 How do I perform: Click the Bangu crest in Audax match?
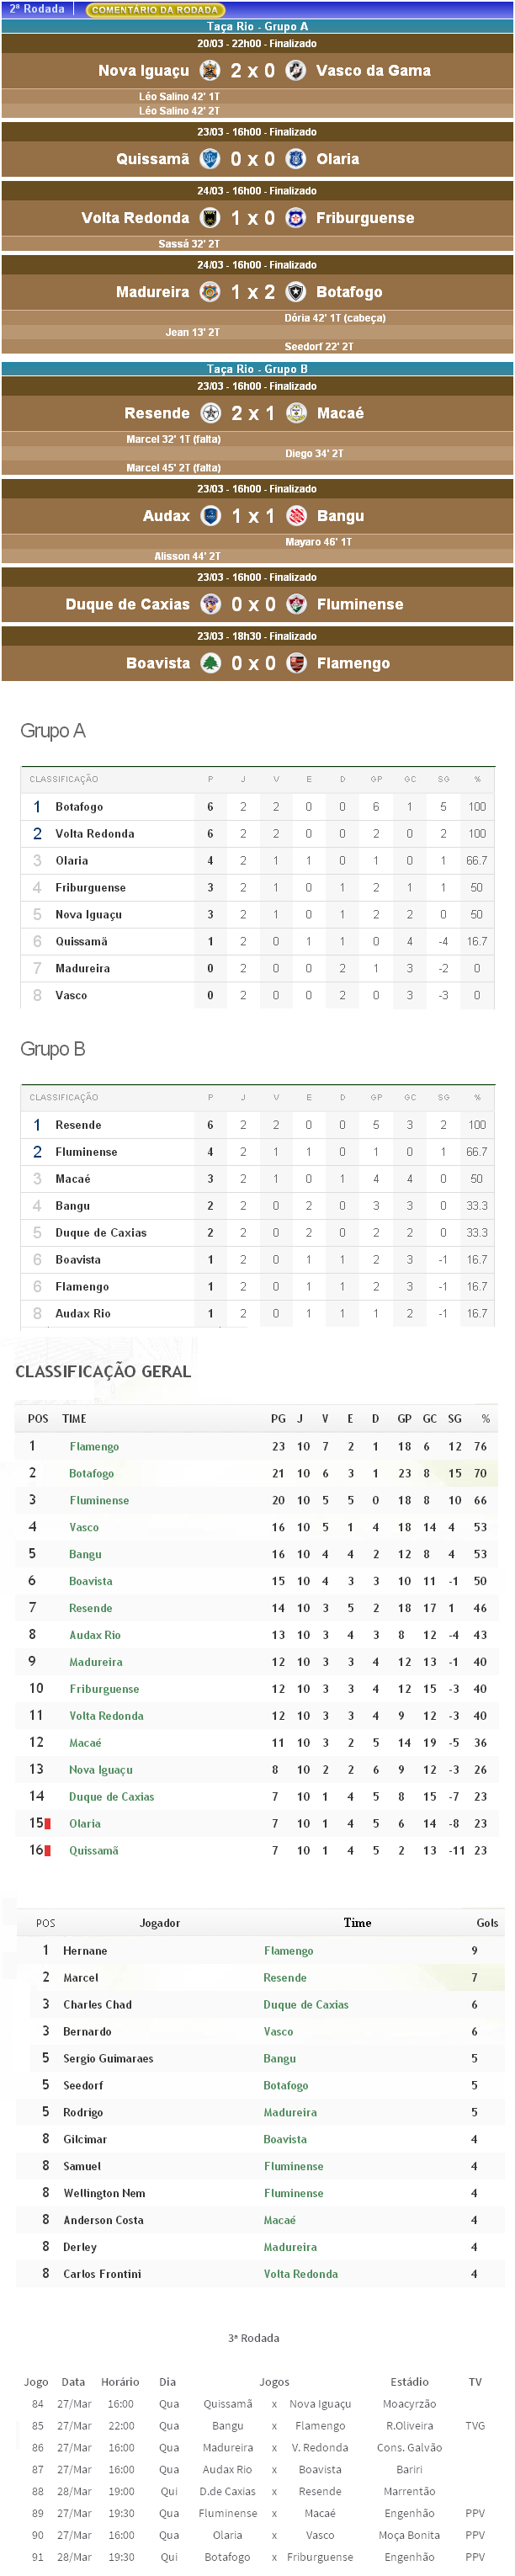pos(296,516)
